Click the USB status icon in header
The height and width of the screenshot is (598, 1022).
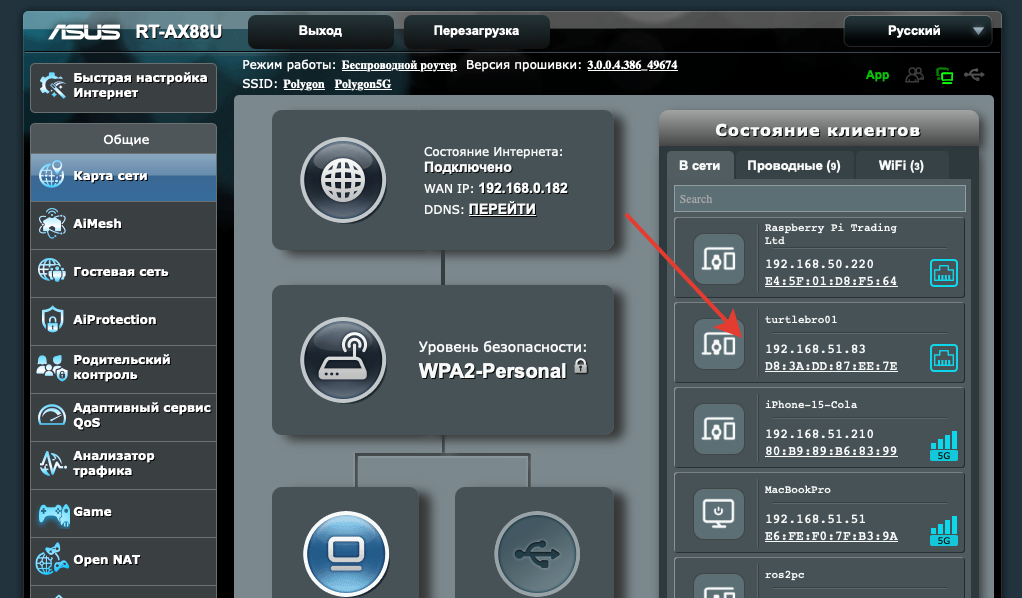point(975,75)
